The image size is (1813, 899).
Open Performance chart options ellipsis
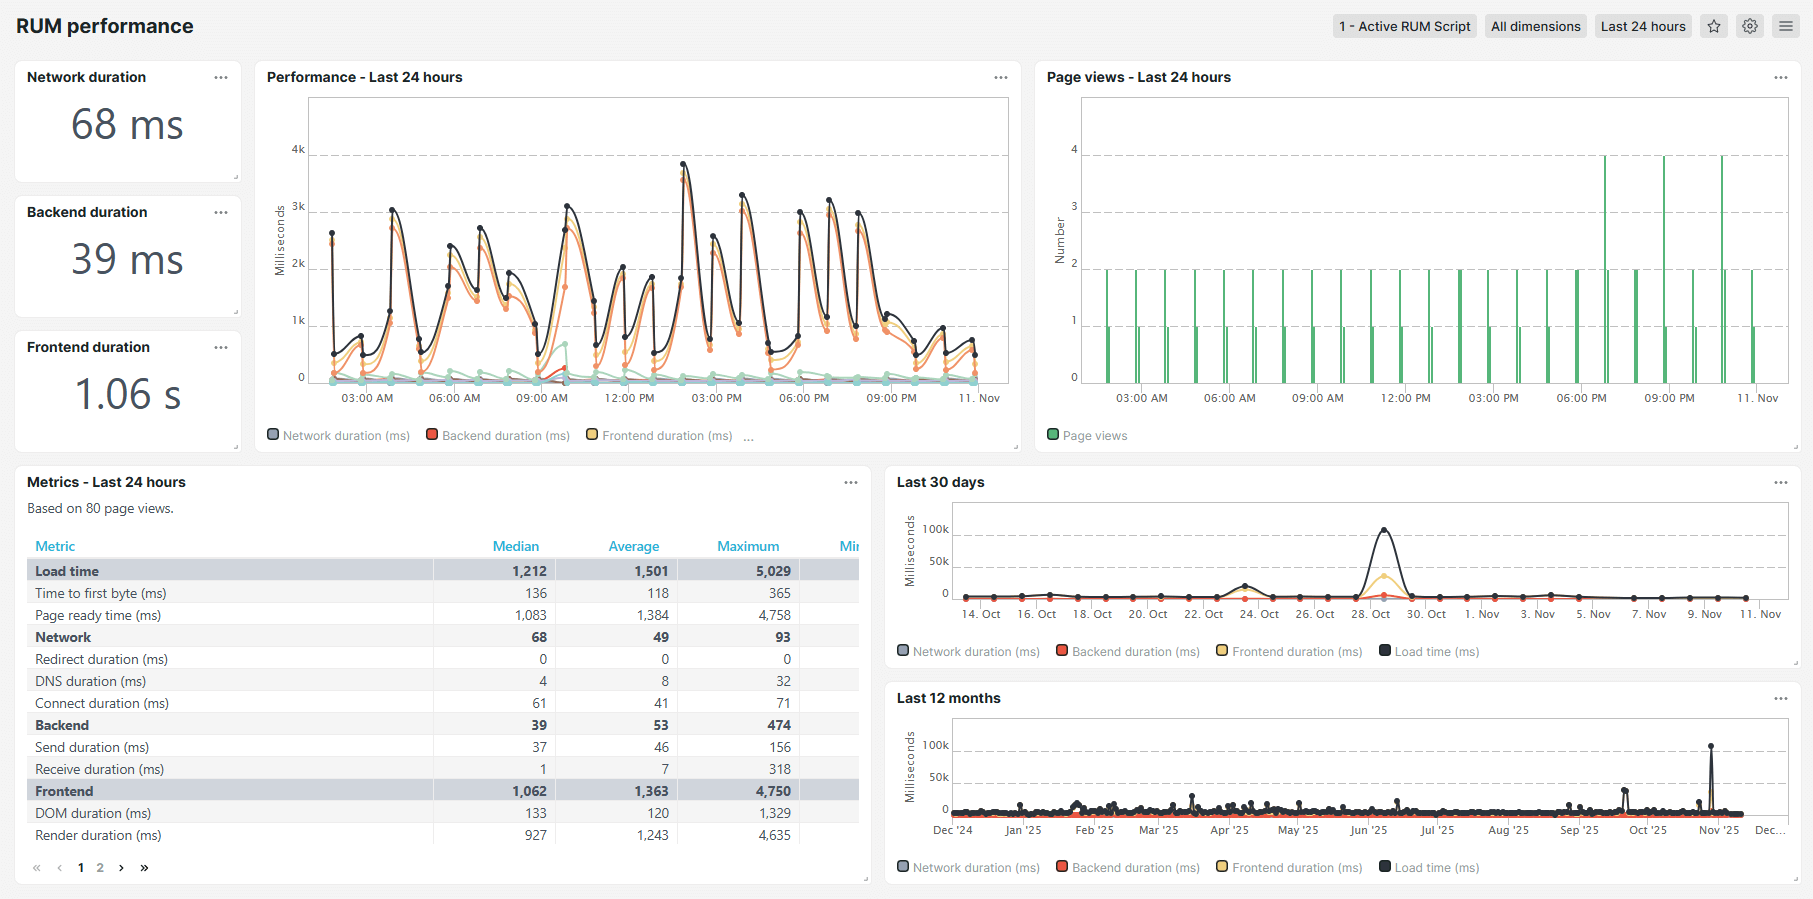1000,78
